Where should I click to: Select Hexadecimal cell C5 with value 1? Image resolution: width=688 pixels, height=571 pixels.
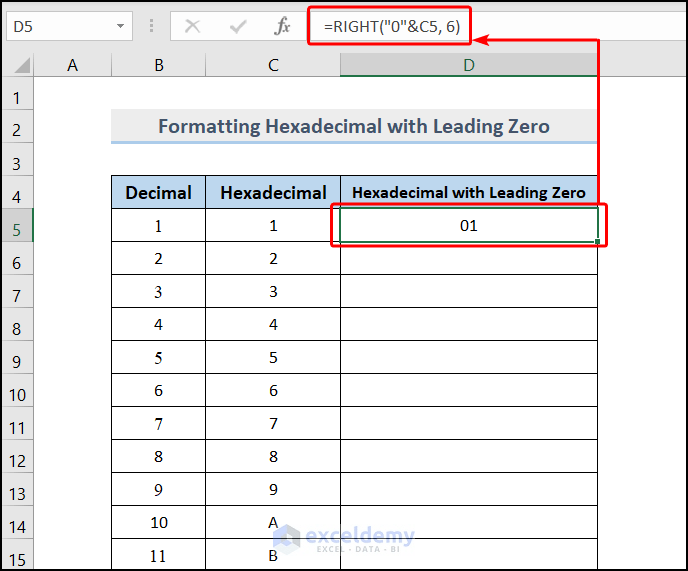pos(273,225)
